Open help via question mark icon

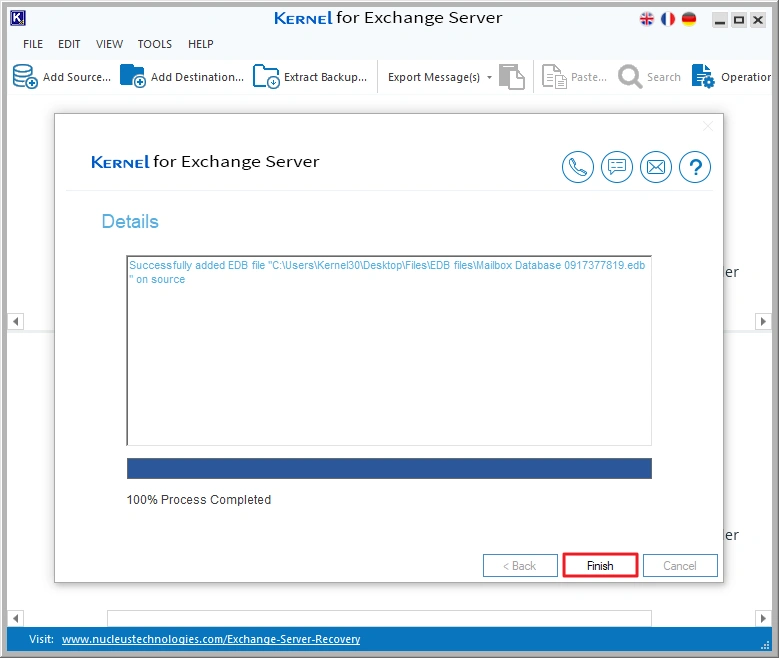point(695,167)
